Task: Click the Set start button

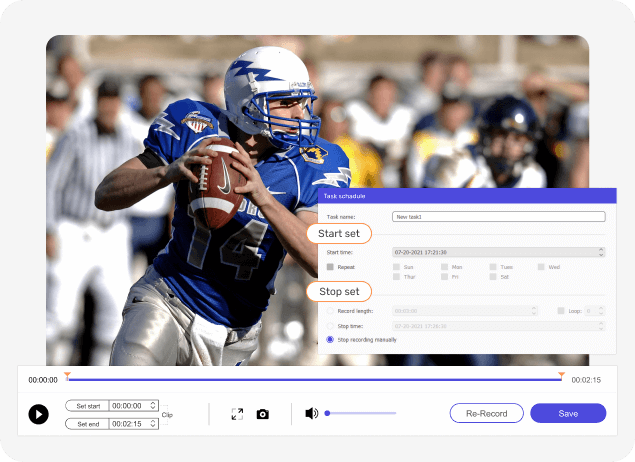Action: tap(87, 406)
